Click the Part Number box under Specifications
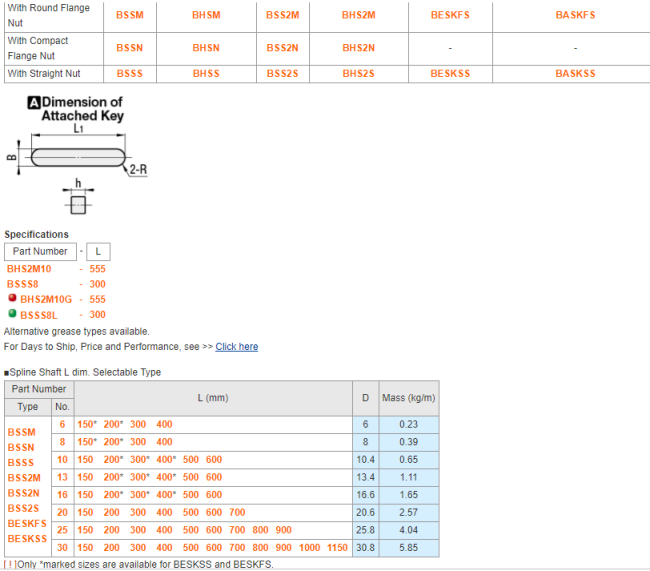 [39, 252]
